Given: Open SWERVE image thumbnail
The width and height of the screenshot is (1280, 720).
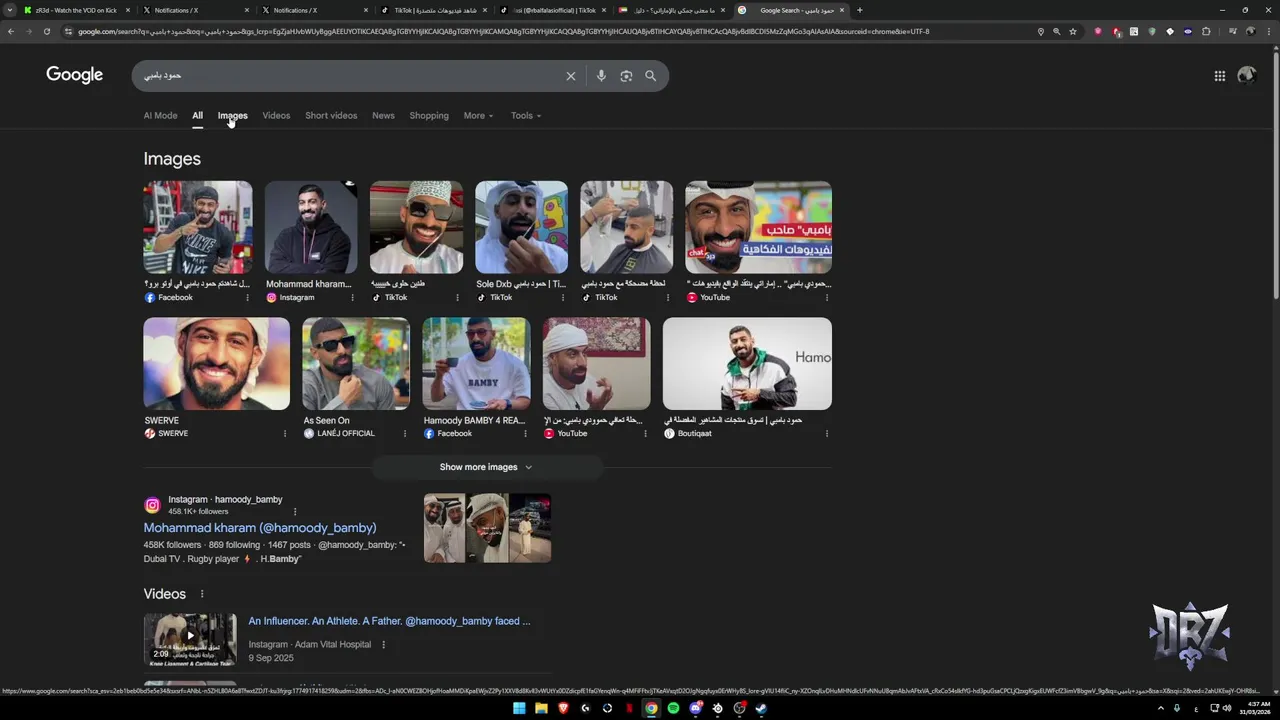Looking at the screenshot, I should pyautogui.click(x=216, y=364).
